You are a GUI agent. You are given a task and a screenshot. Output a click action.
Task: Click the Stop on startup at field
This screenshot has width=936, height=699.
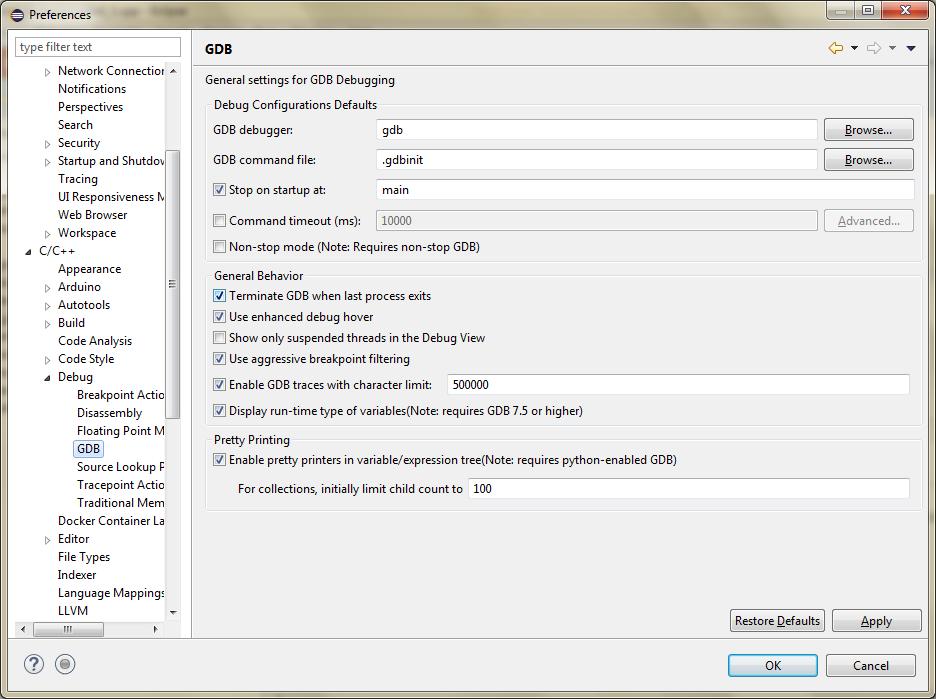[645, 190]
